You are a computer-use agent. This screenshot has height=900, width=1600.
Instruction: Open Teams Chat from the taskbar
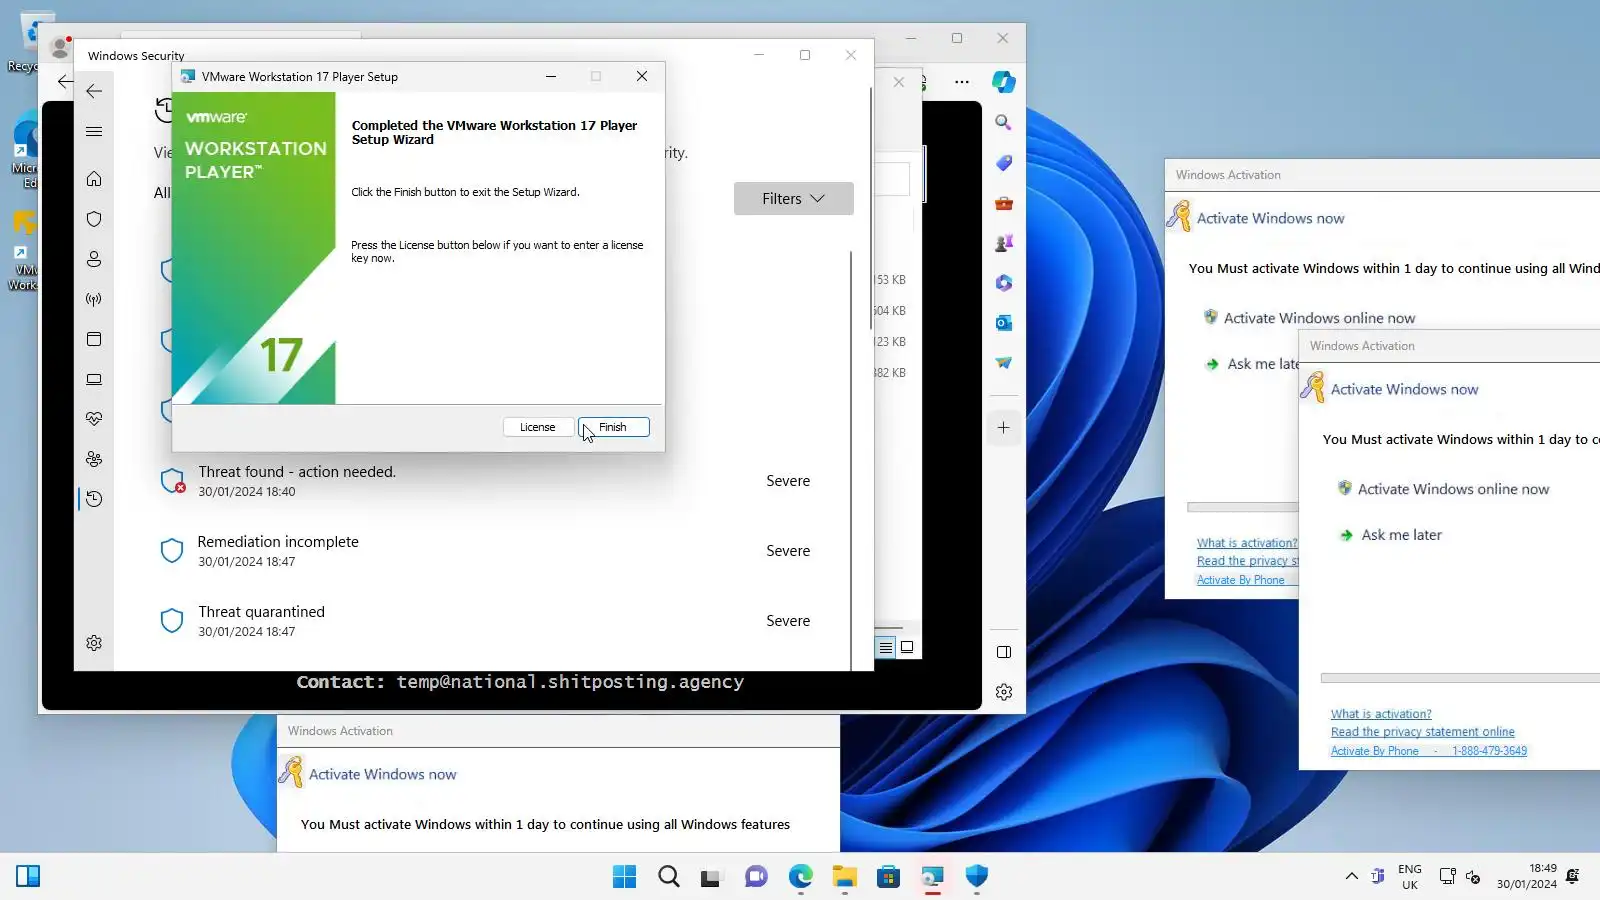click(756, 877)
